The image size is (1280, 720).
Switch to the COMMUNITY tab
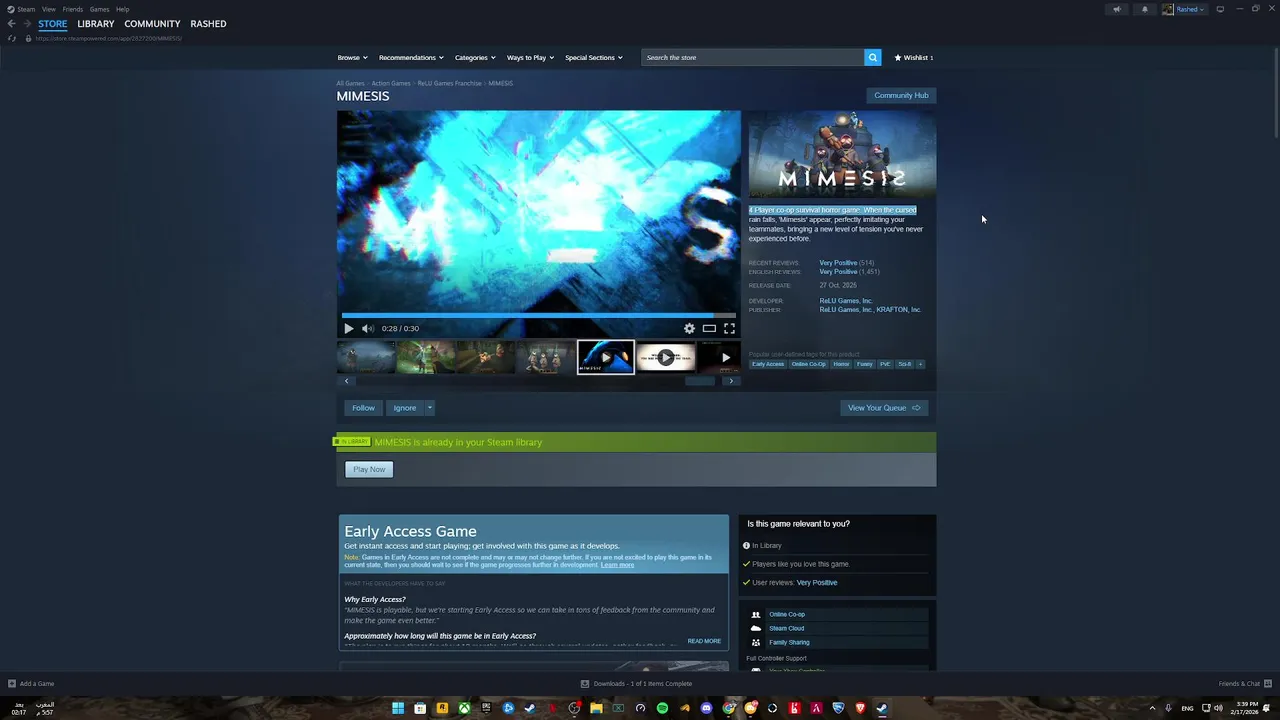tap(152, 24)
